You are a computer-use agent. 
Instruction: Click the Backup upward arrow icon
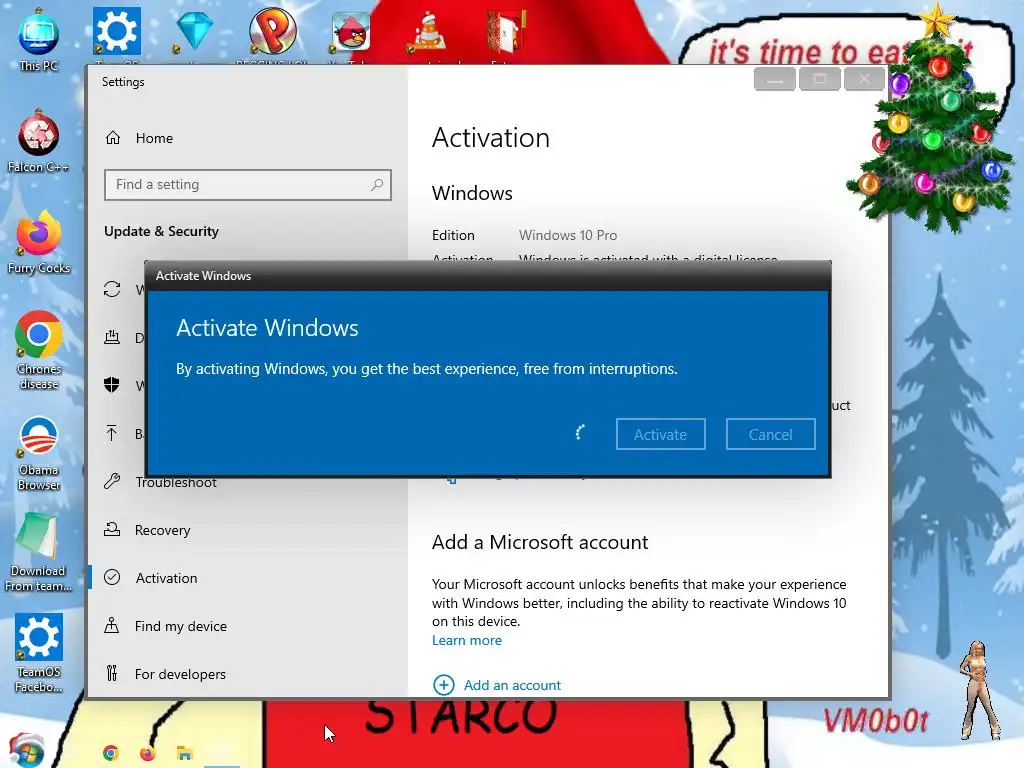pos(112,433)
